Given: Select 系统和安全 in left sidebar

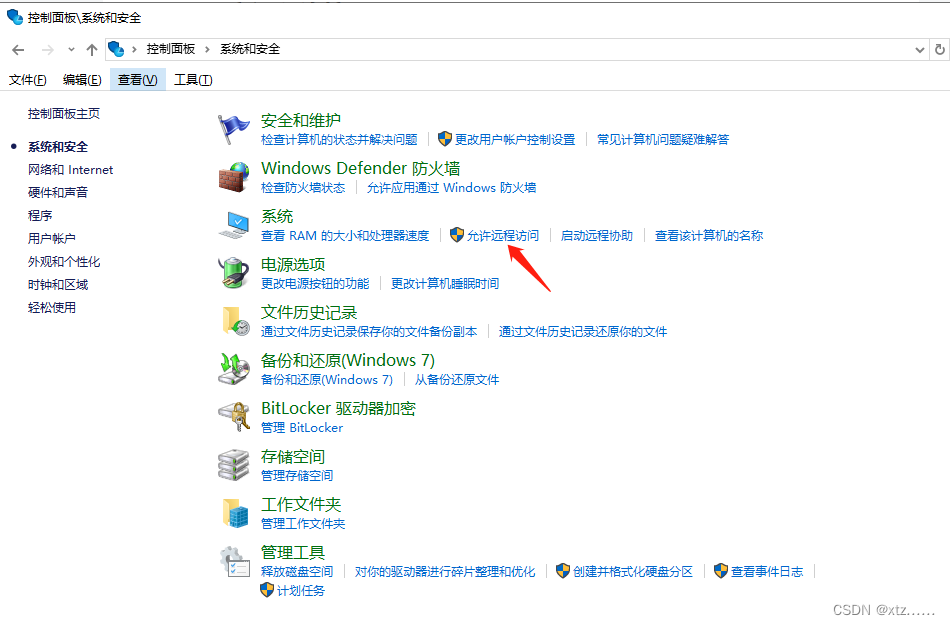Looking at the screenshot, I should tap(58, 147).
